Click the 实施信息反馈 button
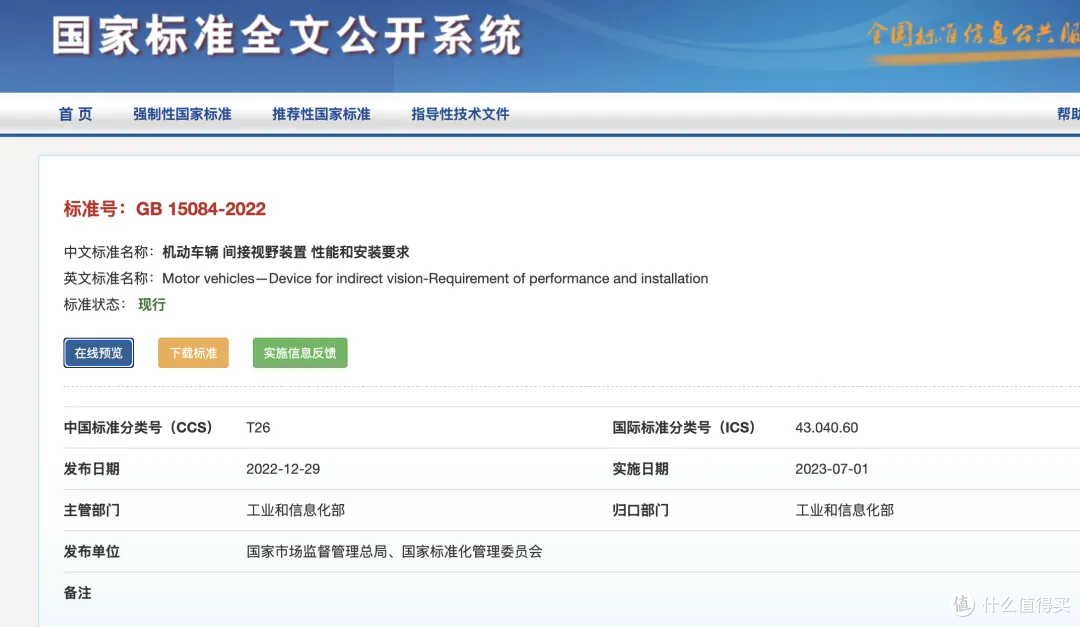Viewport: 1080px width, 627px height. click(x=300, y=353)
